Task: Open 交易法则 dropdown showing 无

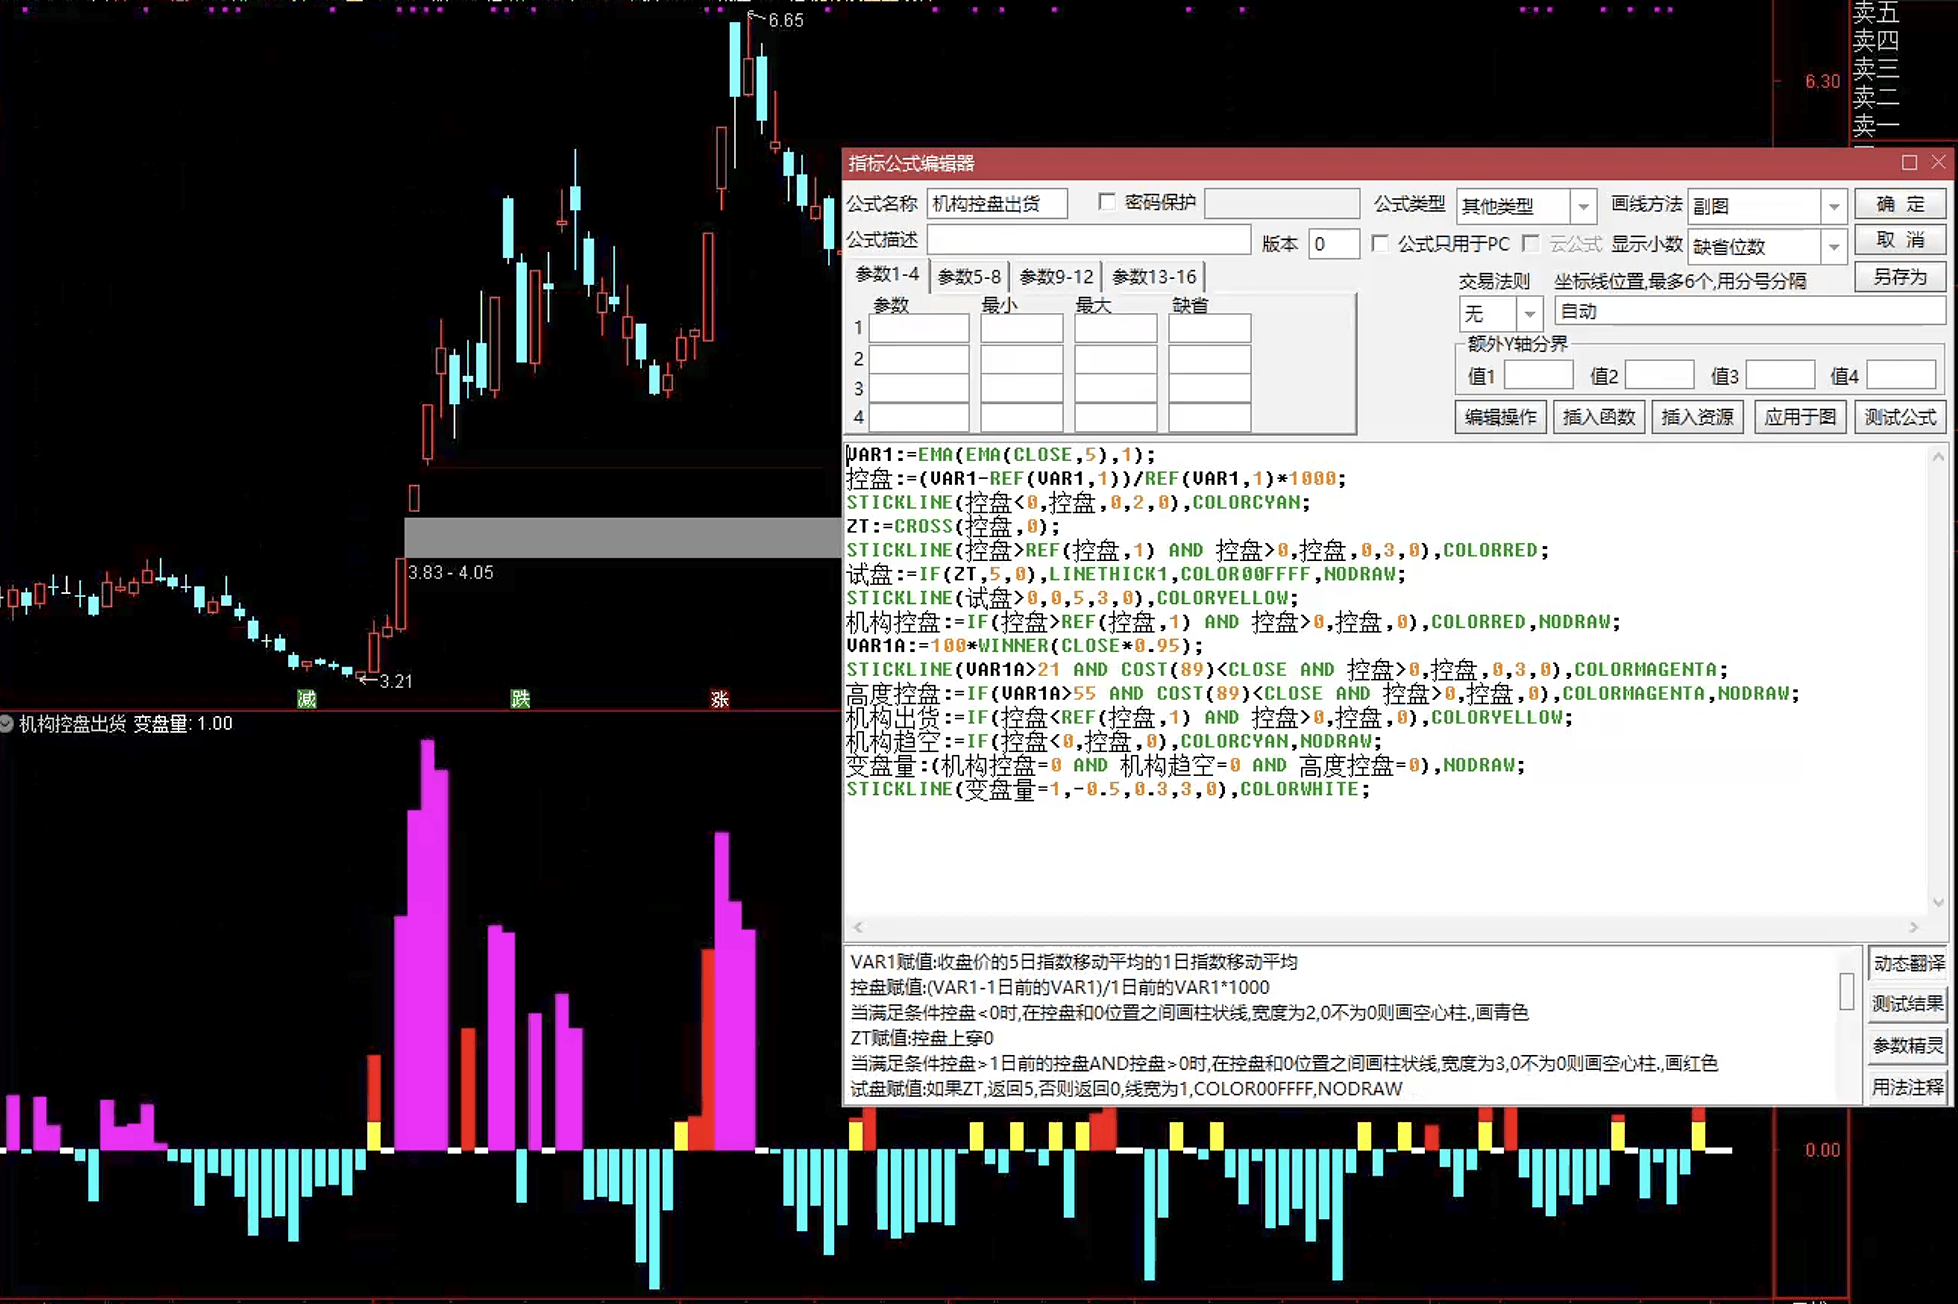Action: click(1500, 314)
